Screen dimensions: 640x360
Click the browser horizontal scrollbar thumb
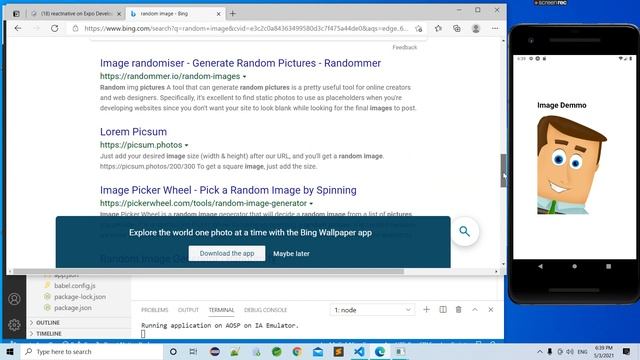coord(208,271)
